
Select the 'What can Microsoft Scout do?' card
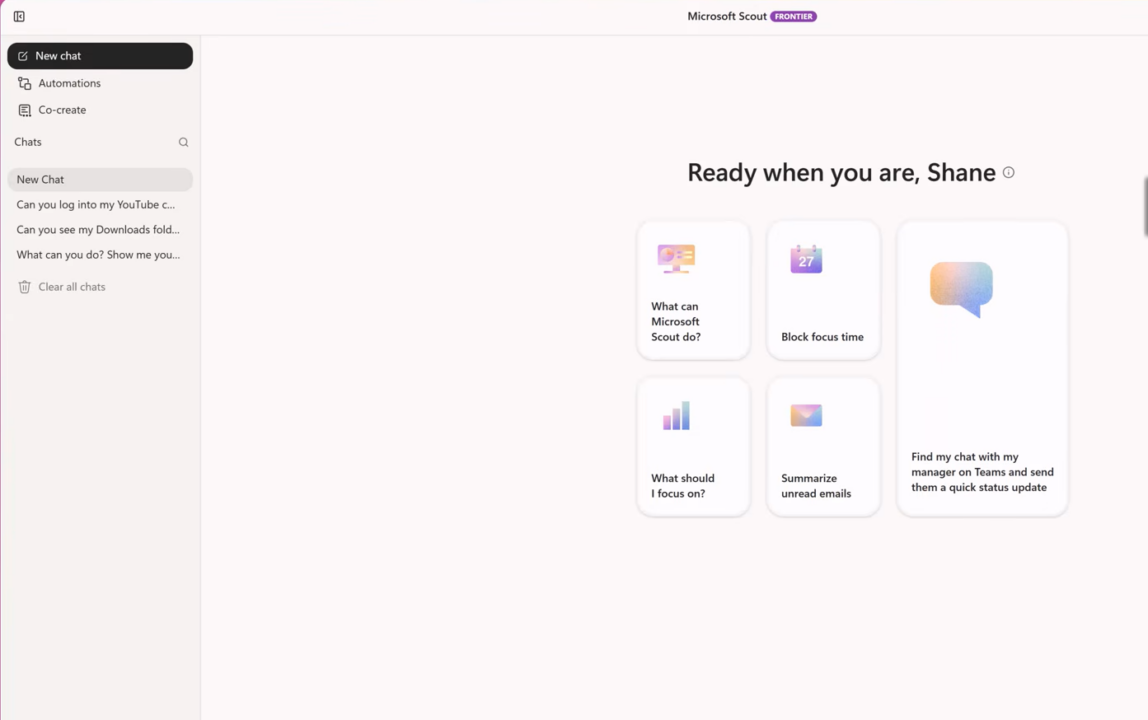693,290
